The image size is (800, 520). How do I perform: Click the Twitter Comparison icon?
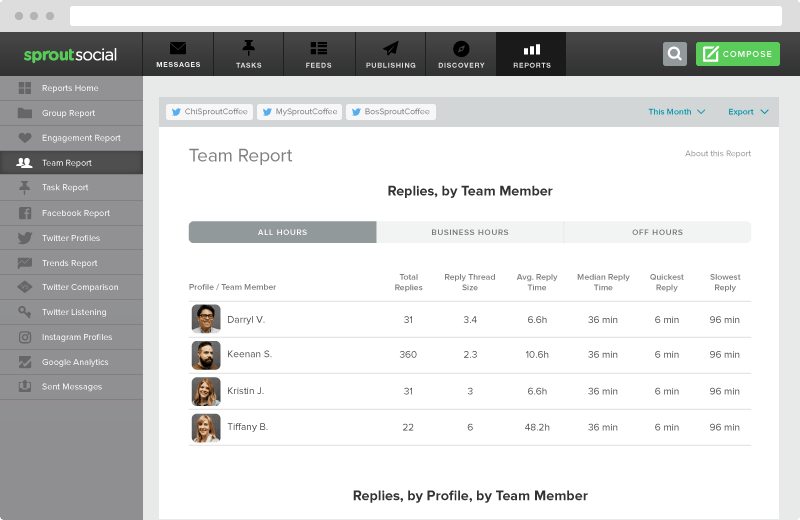24,287
